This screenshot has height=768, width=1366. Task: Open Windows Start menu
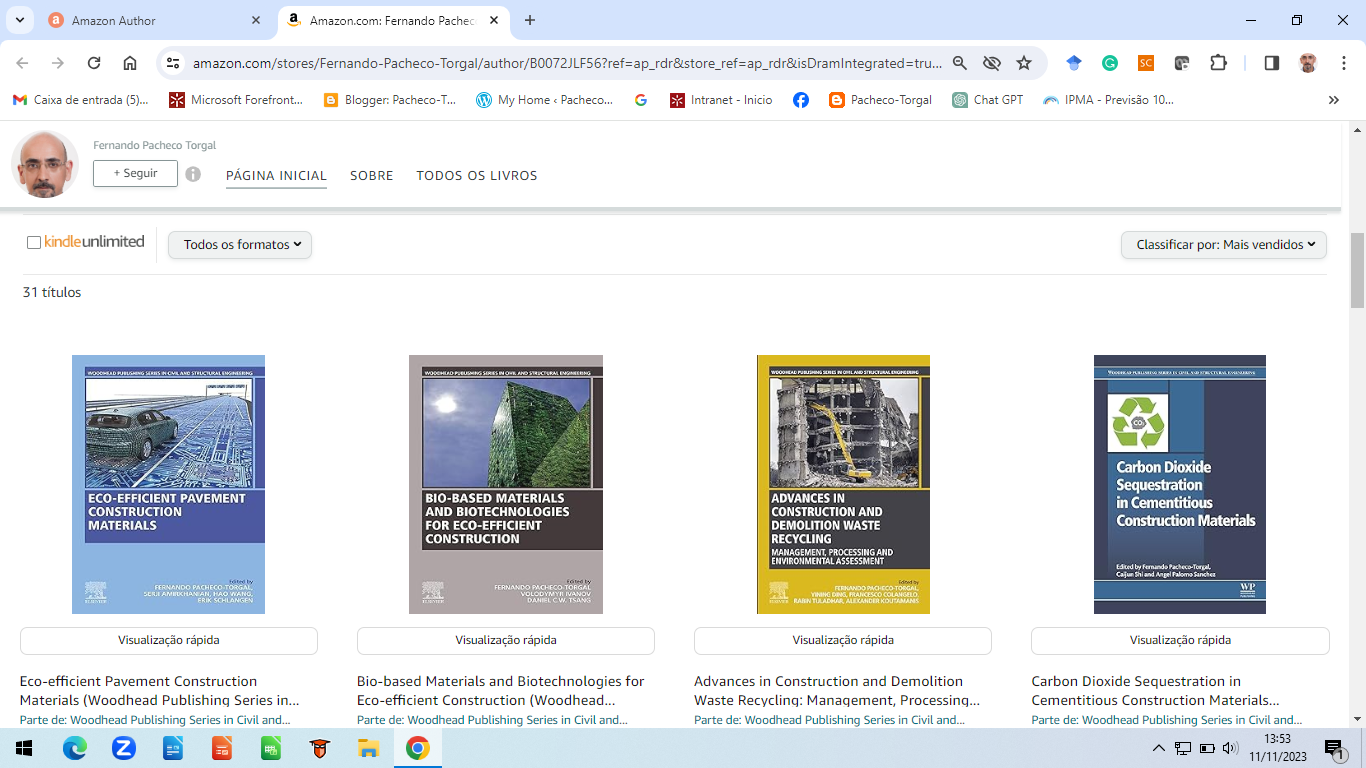point(24,748)
